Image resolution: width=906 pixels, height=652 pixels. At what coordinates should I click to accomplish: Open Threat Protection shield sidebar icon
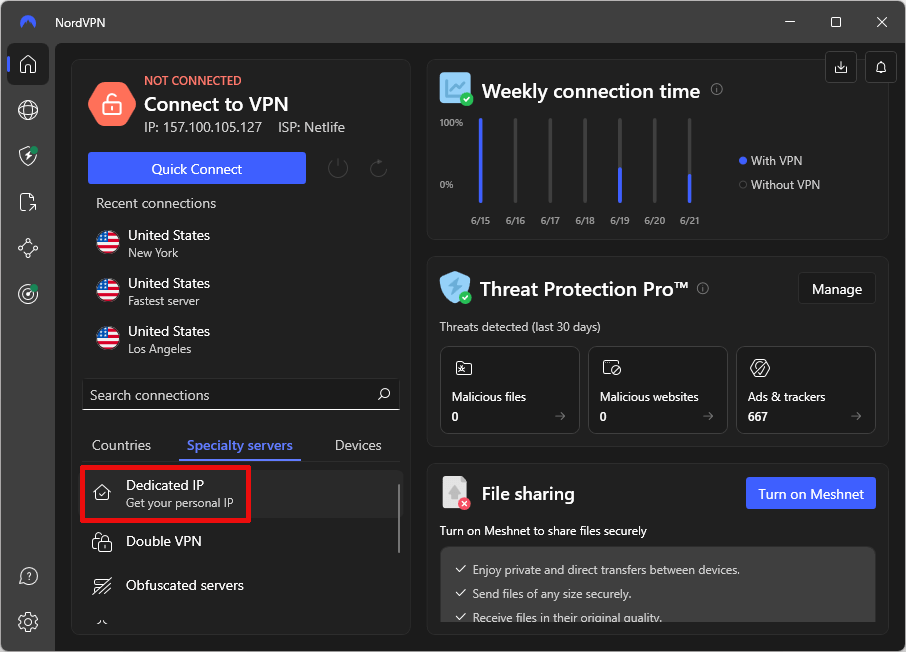28,155
